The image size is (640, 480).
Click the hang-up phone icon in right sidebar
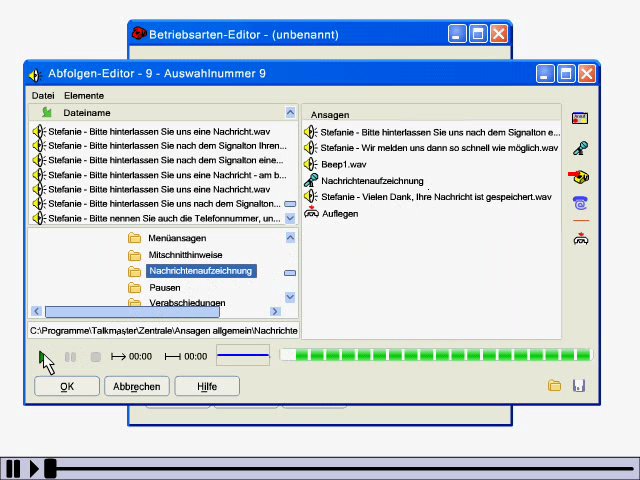pos(581,239)
